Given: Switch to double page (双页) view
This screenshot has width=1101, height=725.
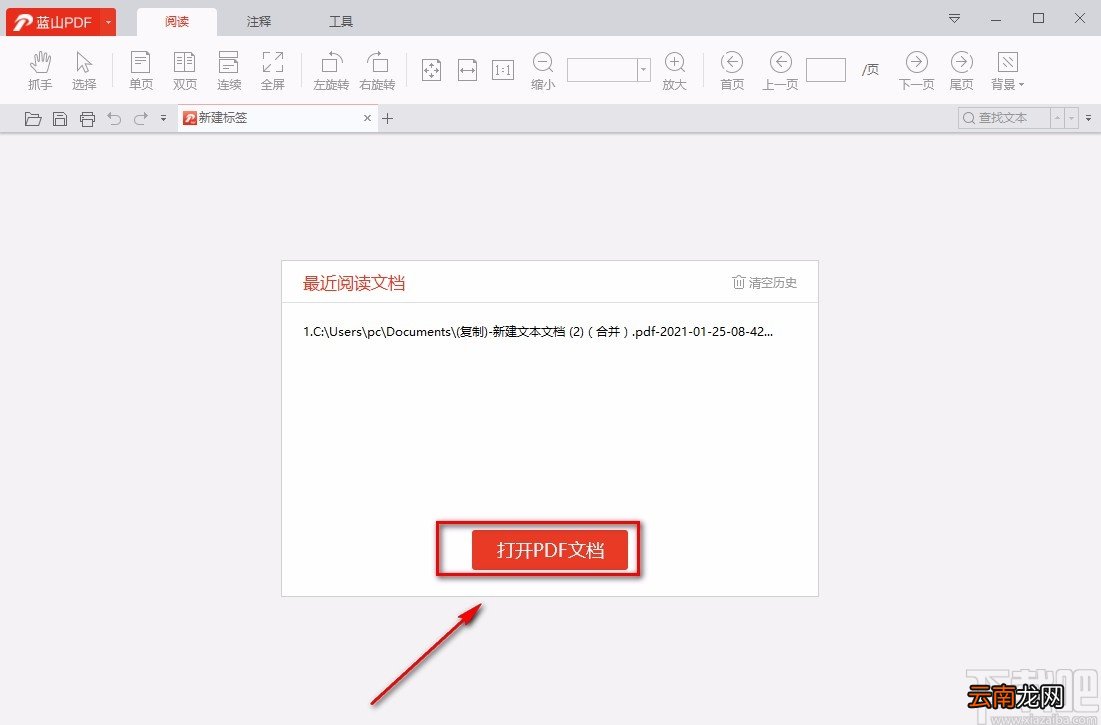Looking at the screenshot, I should point(185,70).
